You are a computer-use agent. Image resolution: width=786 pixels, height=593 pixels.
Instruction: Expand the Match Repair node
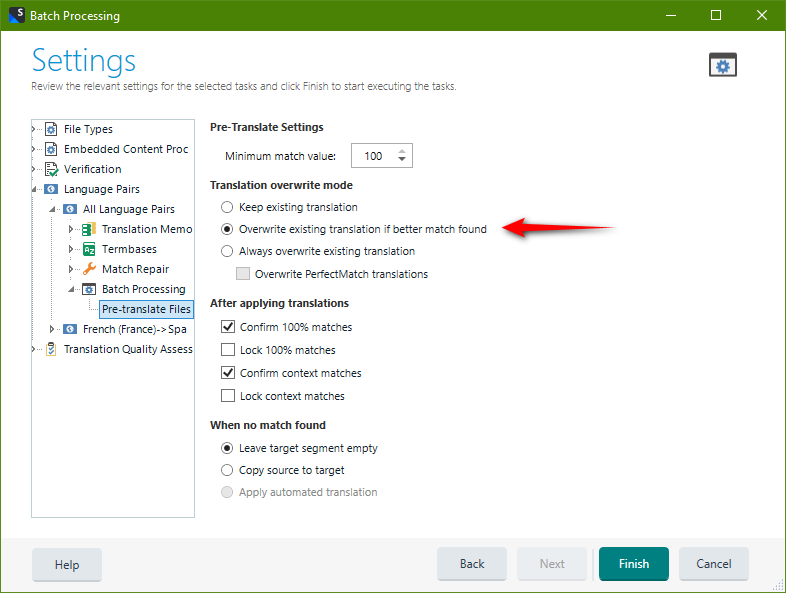71,269
